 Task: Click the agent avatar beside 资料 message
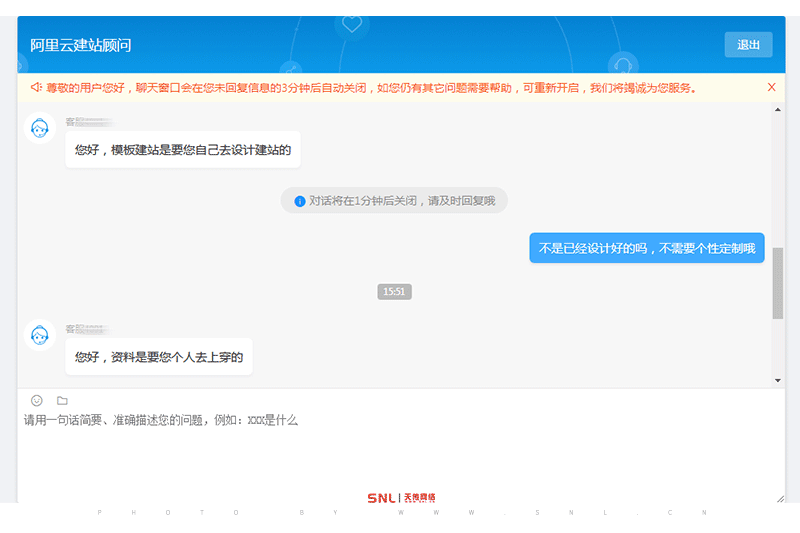click(x=40, y=335)
